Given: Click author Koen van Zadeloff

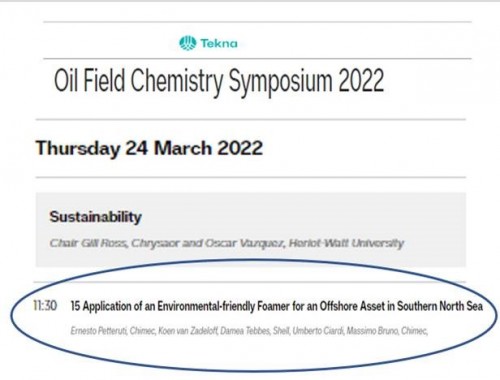Looking at the screenshot, I should pos(188,331).
